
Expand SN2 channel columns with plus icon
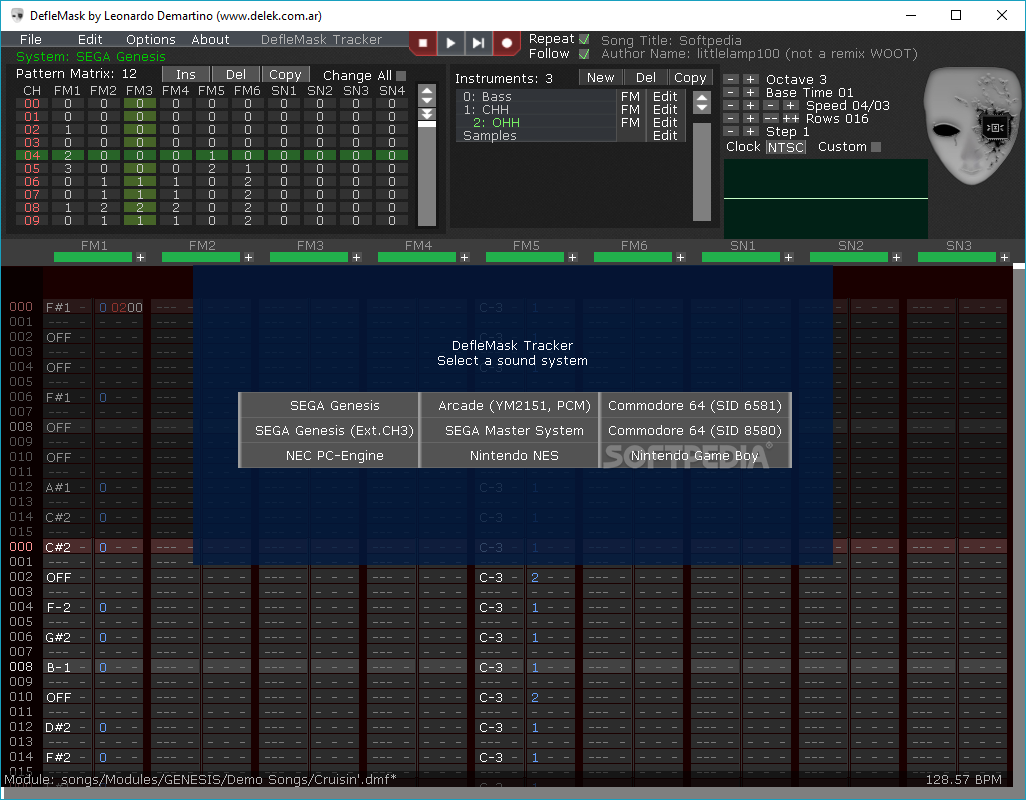tap(896, 258)
